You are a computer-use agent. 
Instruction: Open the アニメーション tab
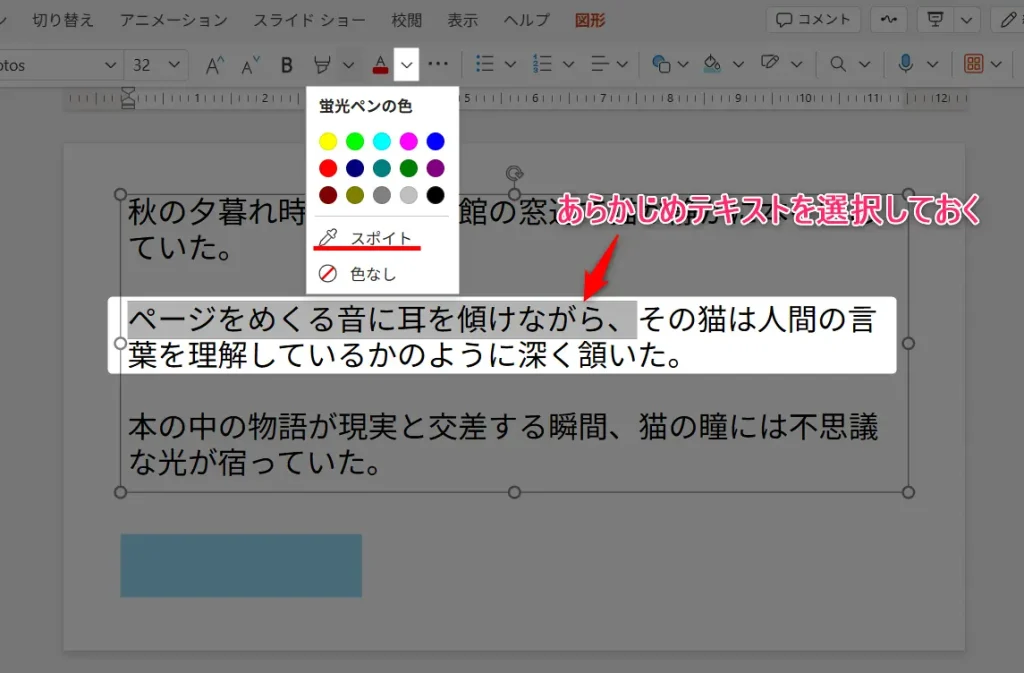tap(173, 20)
